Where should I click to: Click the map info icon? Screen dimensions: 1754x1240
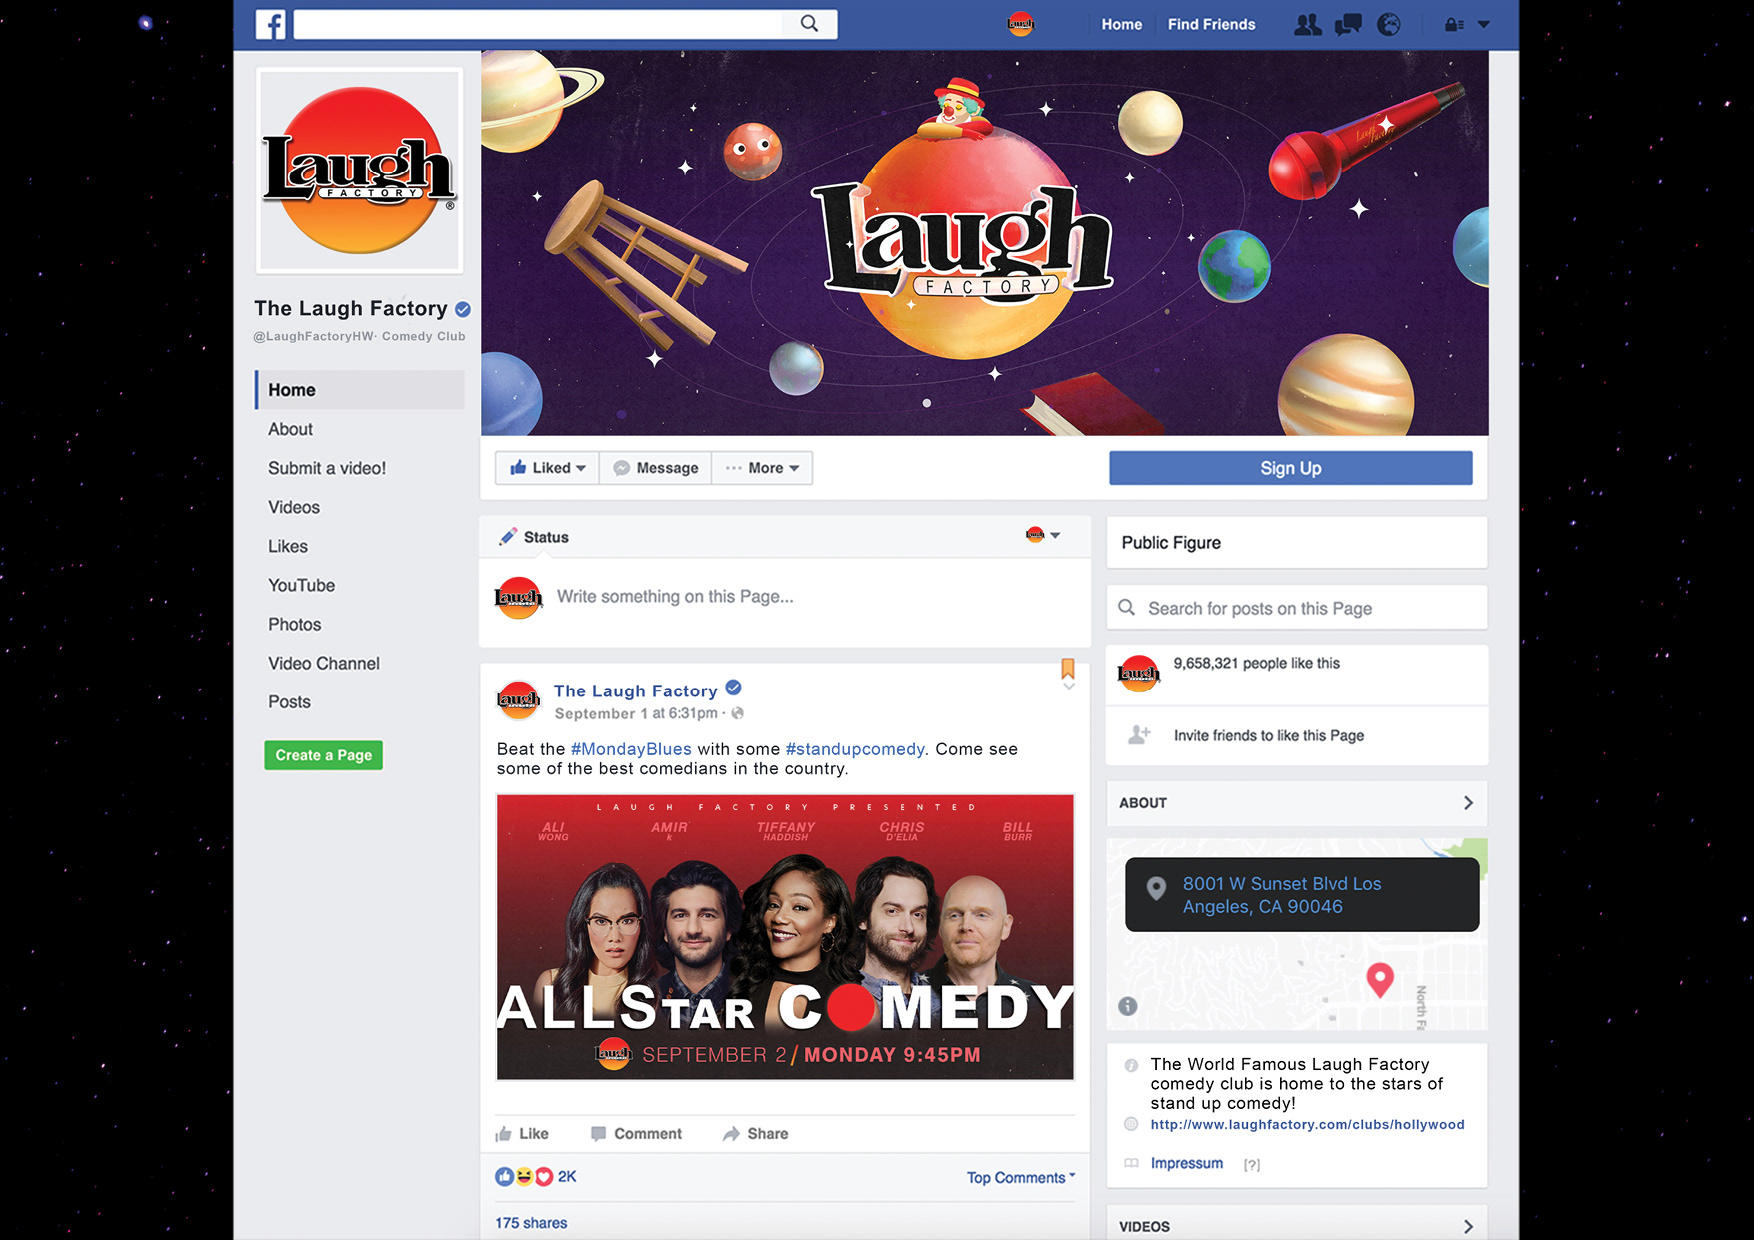point(1128,1006)
